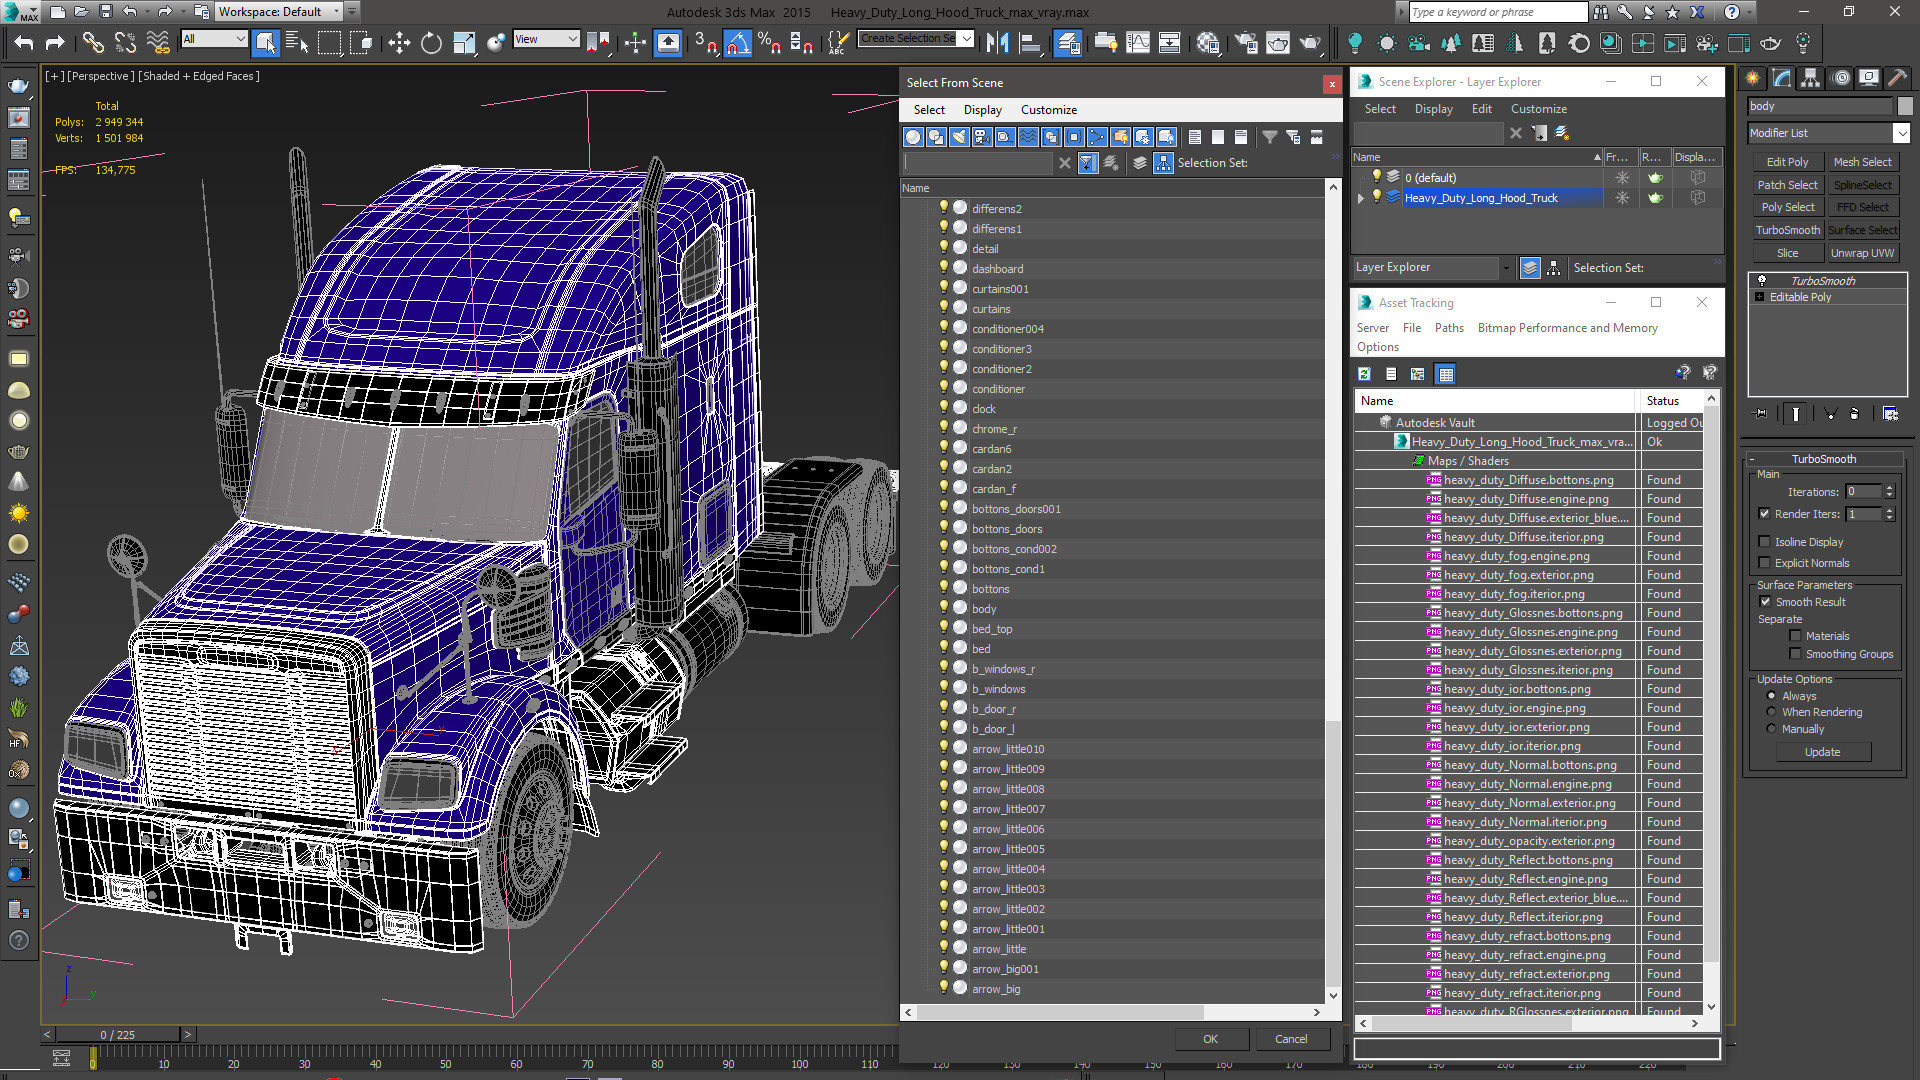Refresh the Asset Tracking list
Viewport: 1920px width, 1080px height.
[x=1364, y=374]
